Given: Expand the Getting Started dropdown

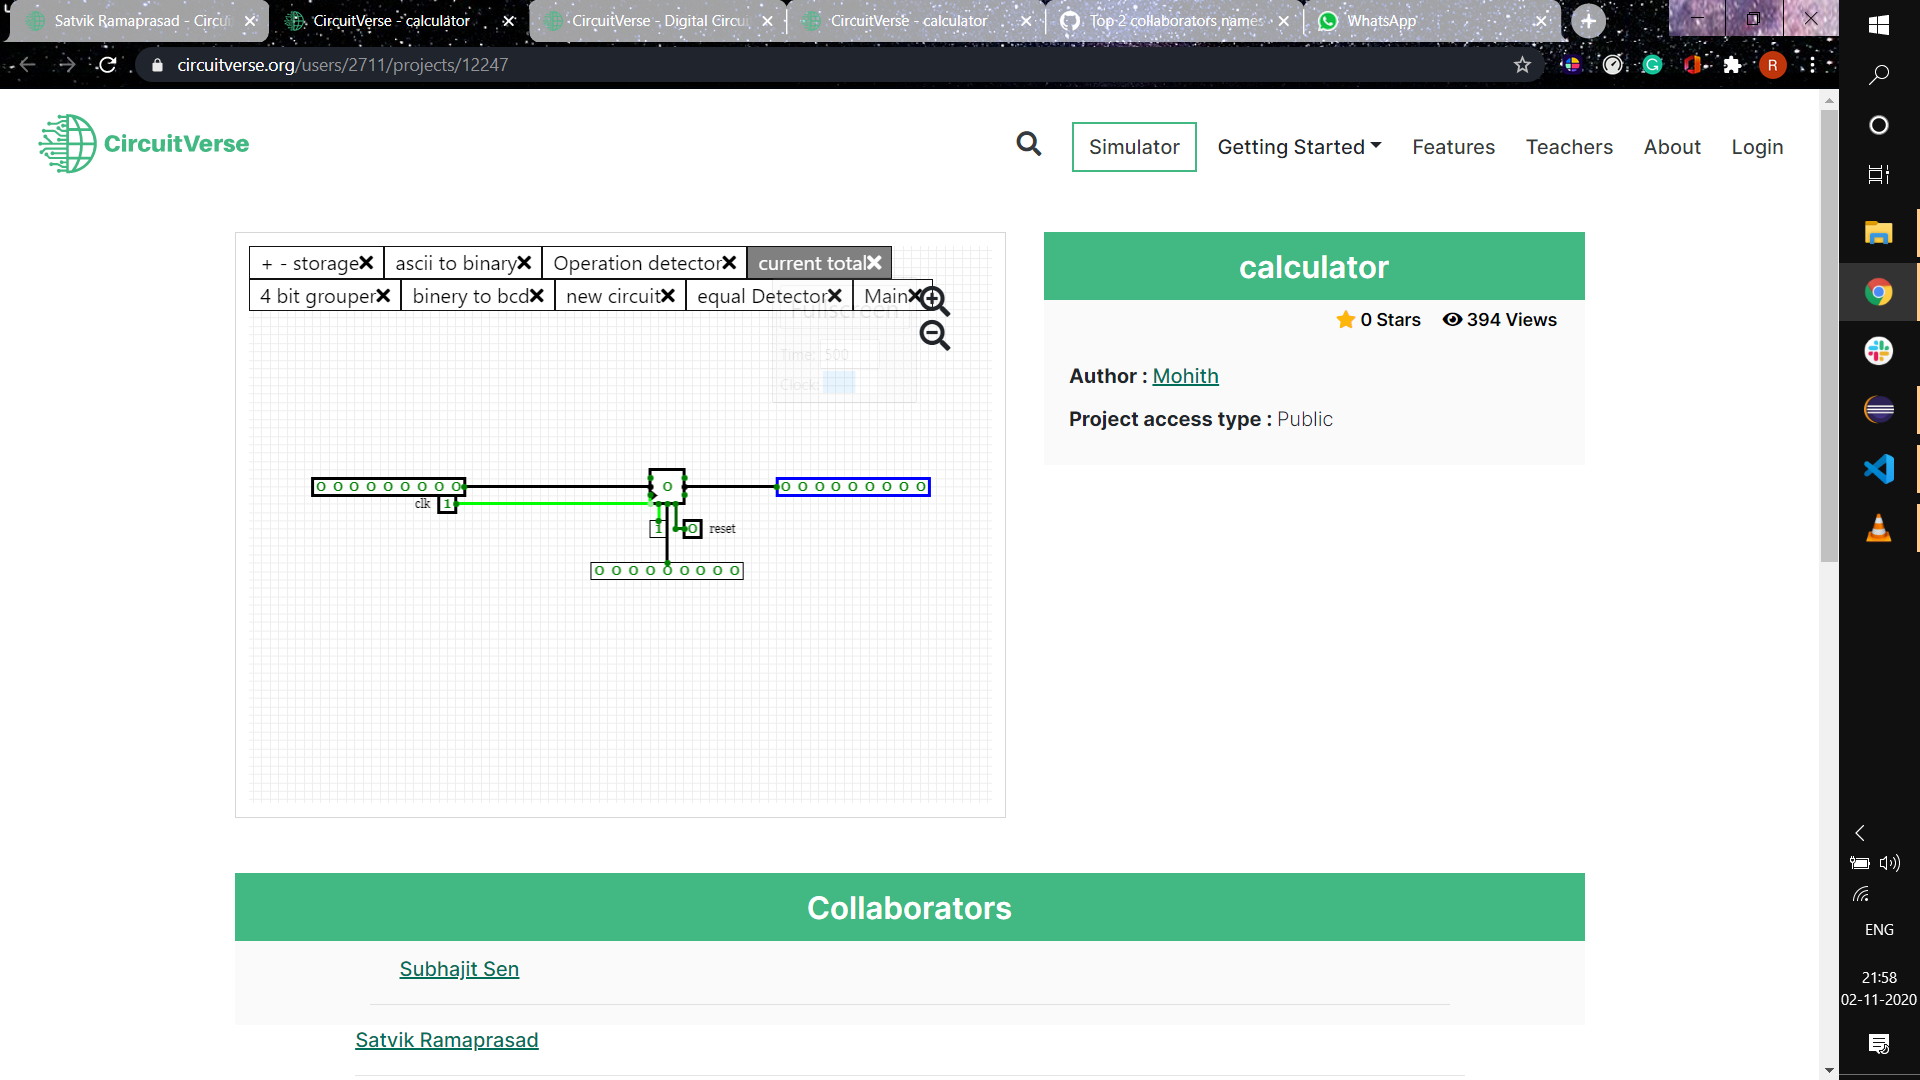Looking at the screenshot, I should [x=1299, y=147].
